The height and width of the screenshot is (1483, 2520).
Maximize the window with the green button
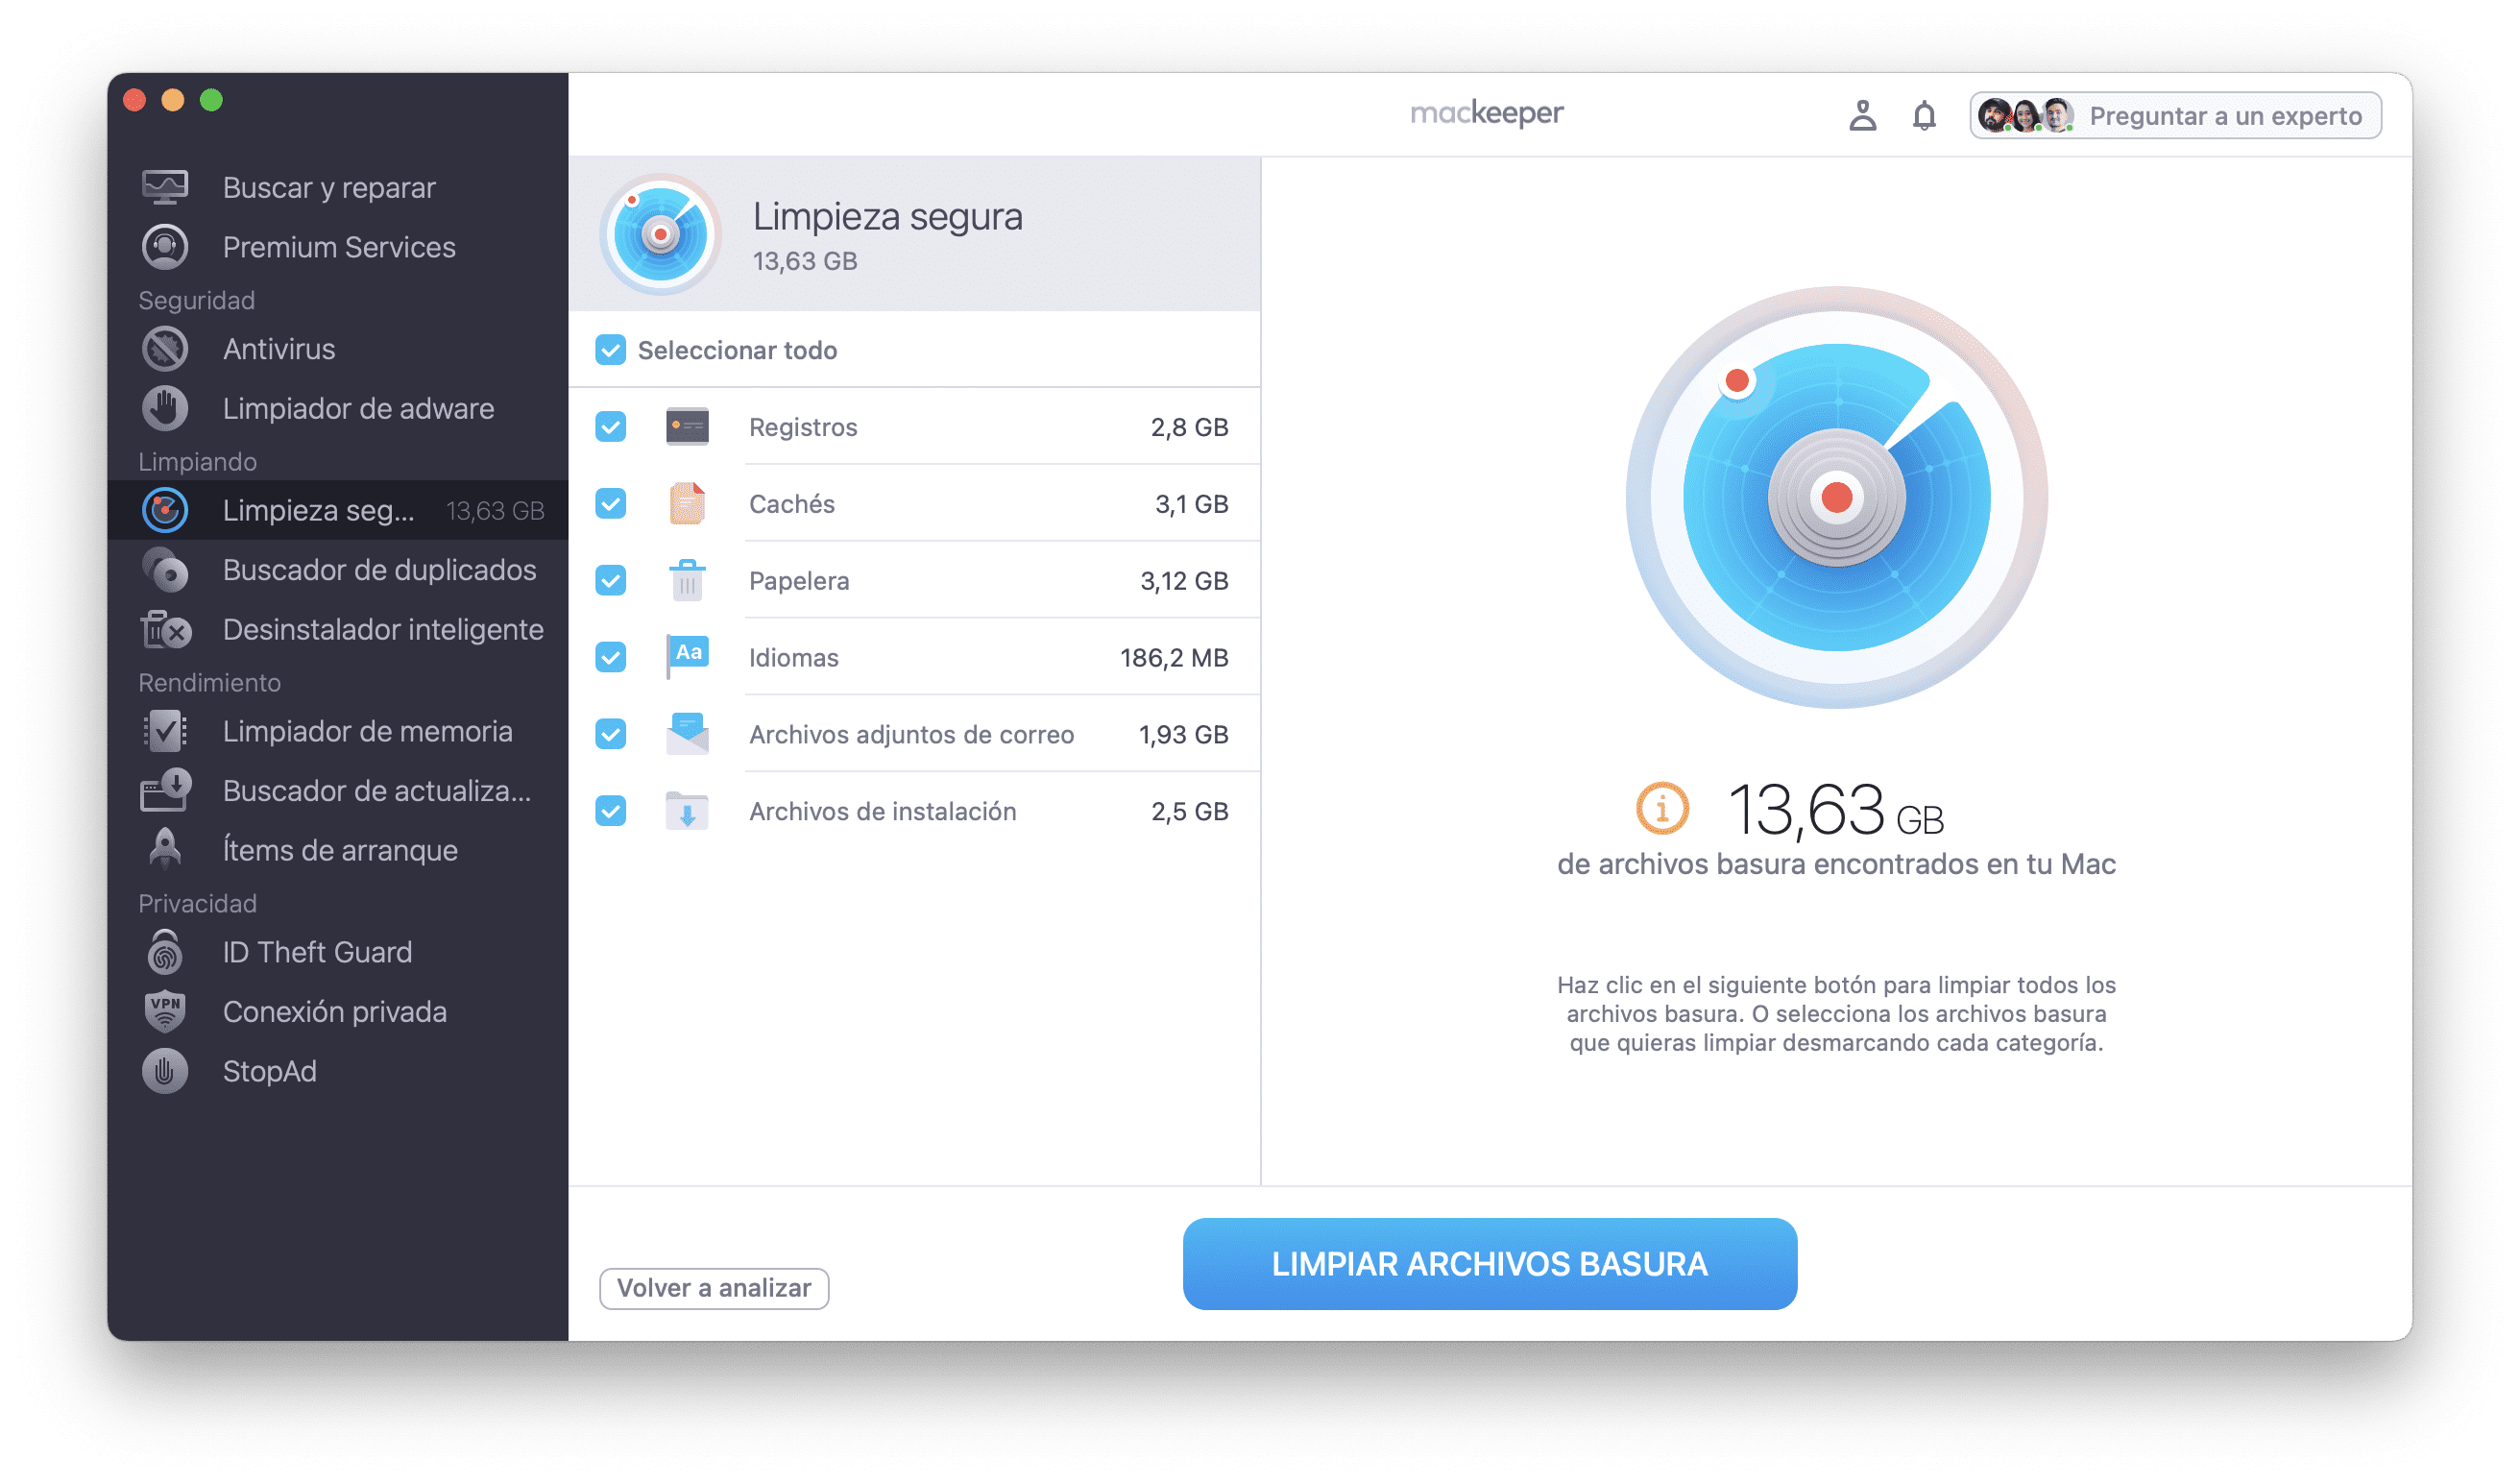pos(211,100)
